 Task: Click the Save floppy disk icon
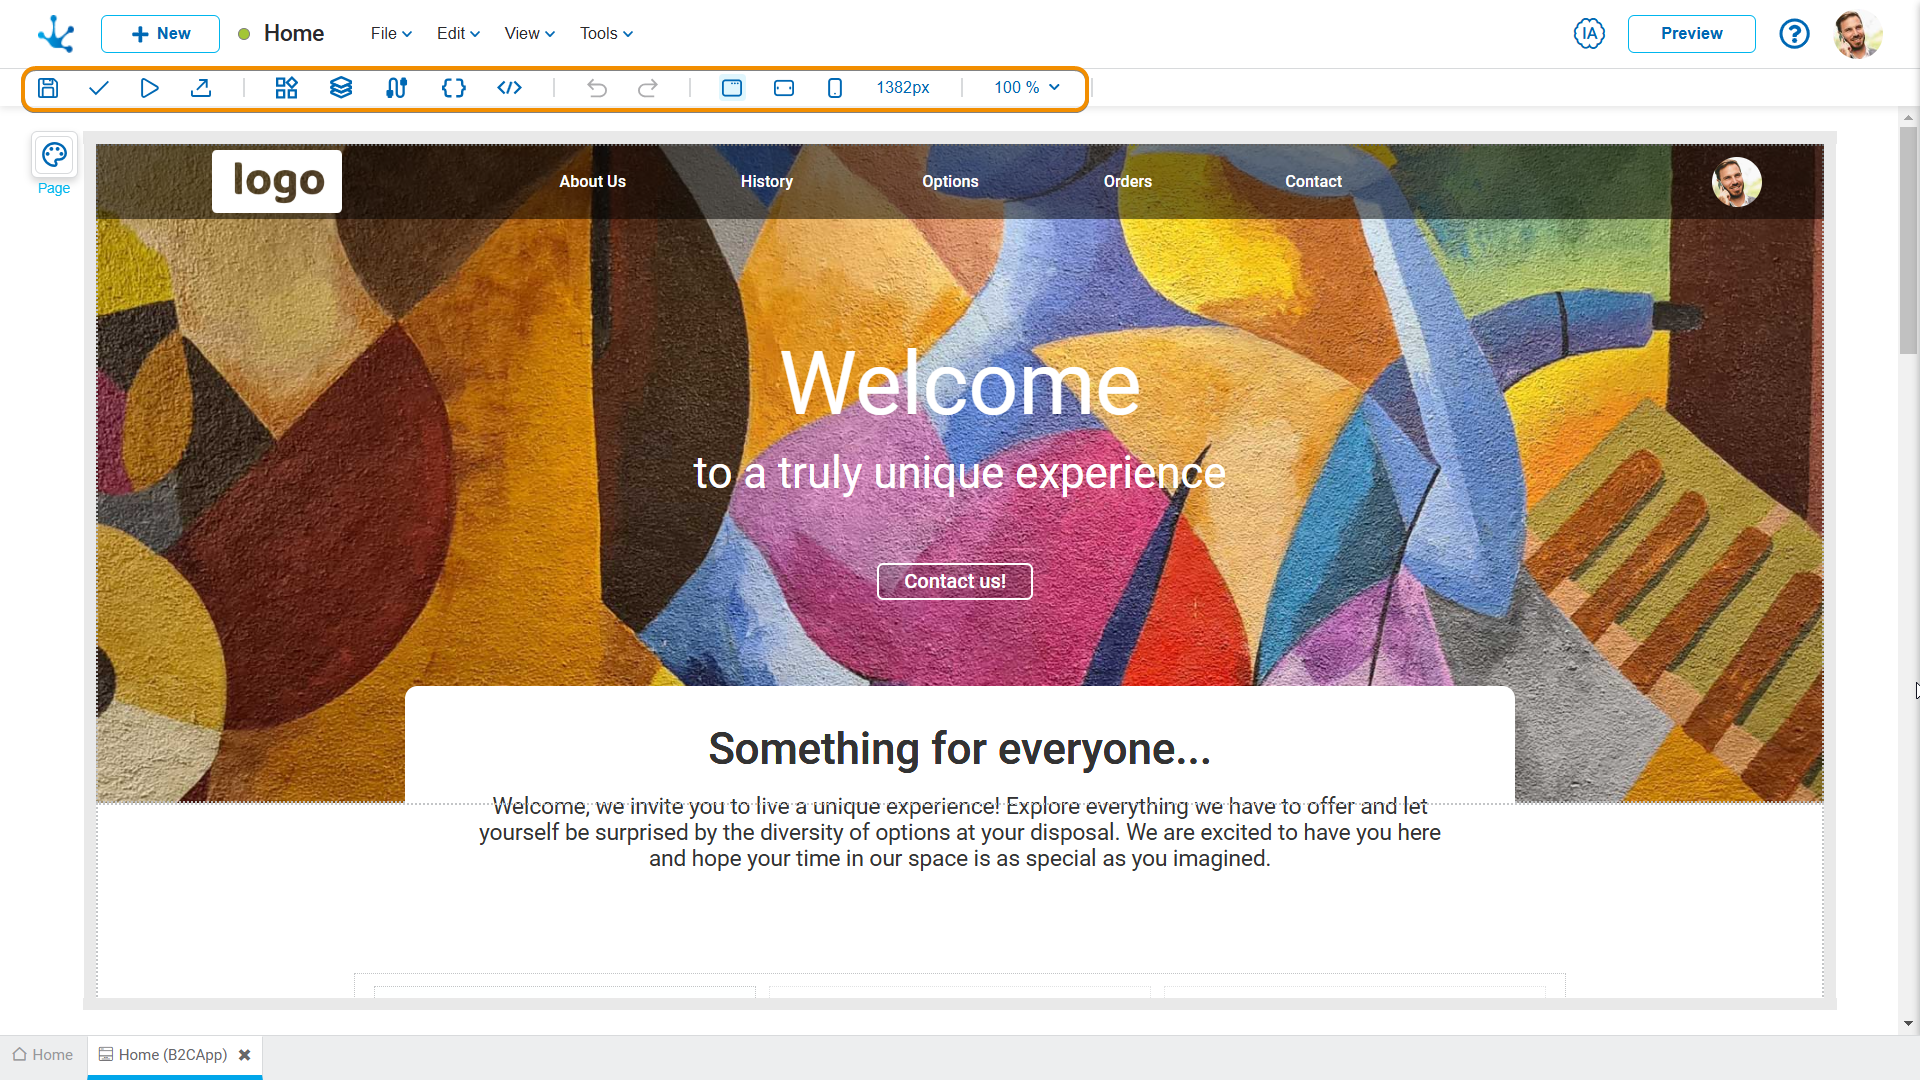coord(48,88)
